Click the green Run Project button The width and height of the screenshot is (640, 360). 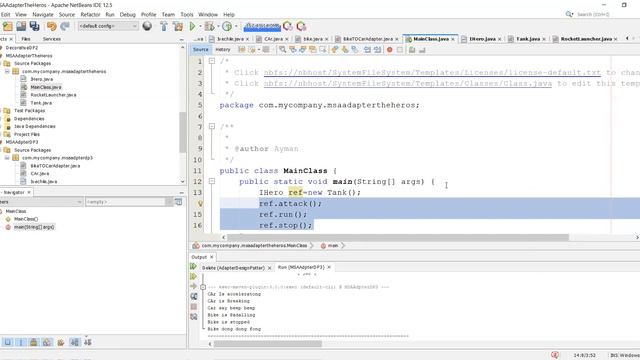coord(192,27)
